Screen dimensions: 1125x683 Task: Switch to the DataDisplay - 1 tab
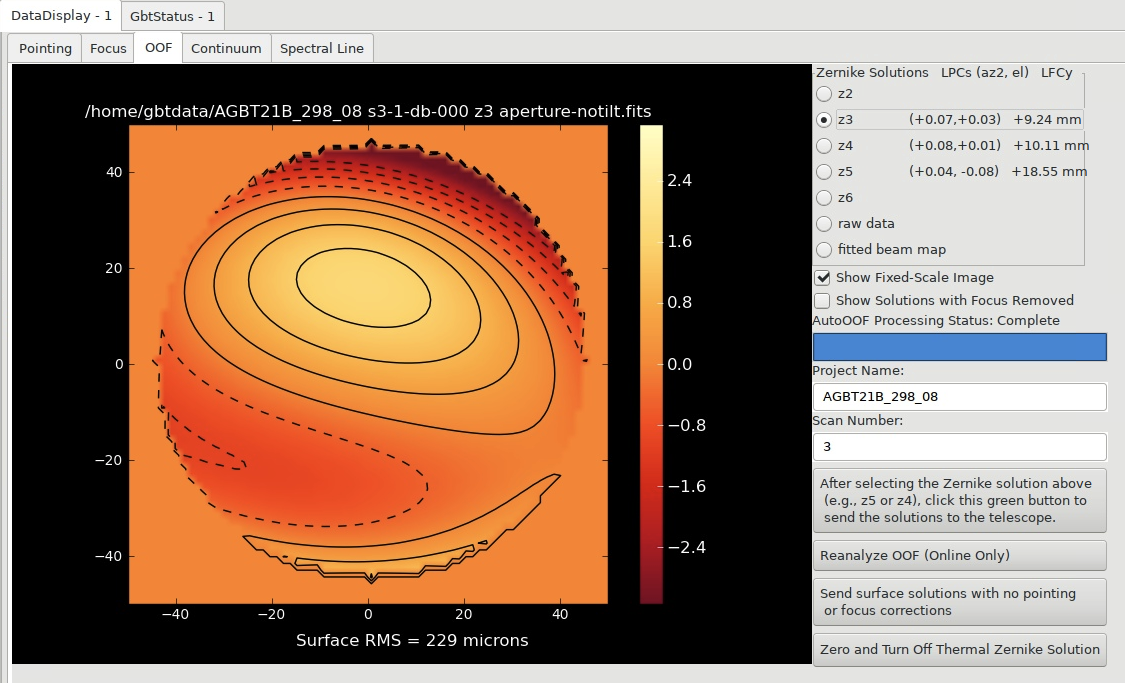point(60,15)
